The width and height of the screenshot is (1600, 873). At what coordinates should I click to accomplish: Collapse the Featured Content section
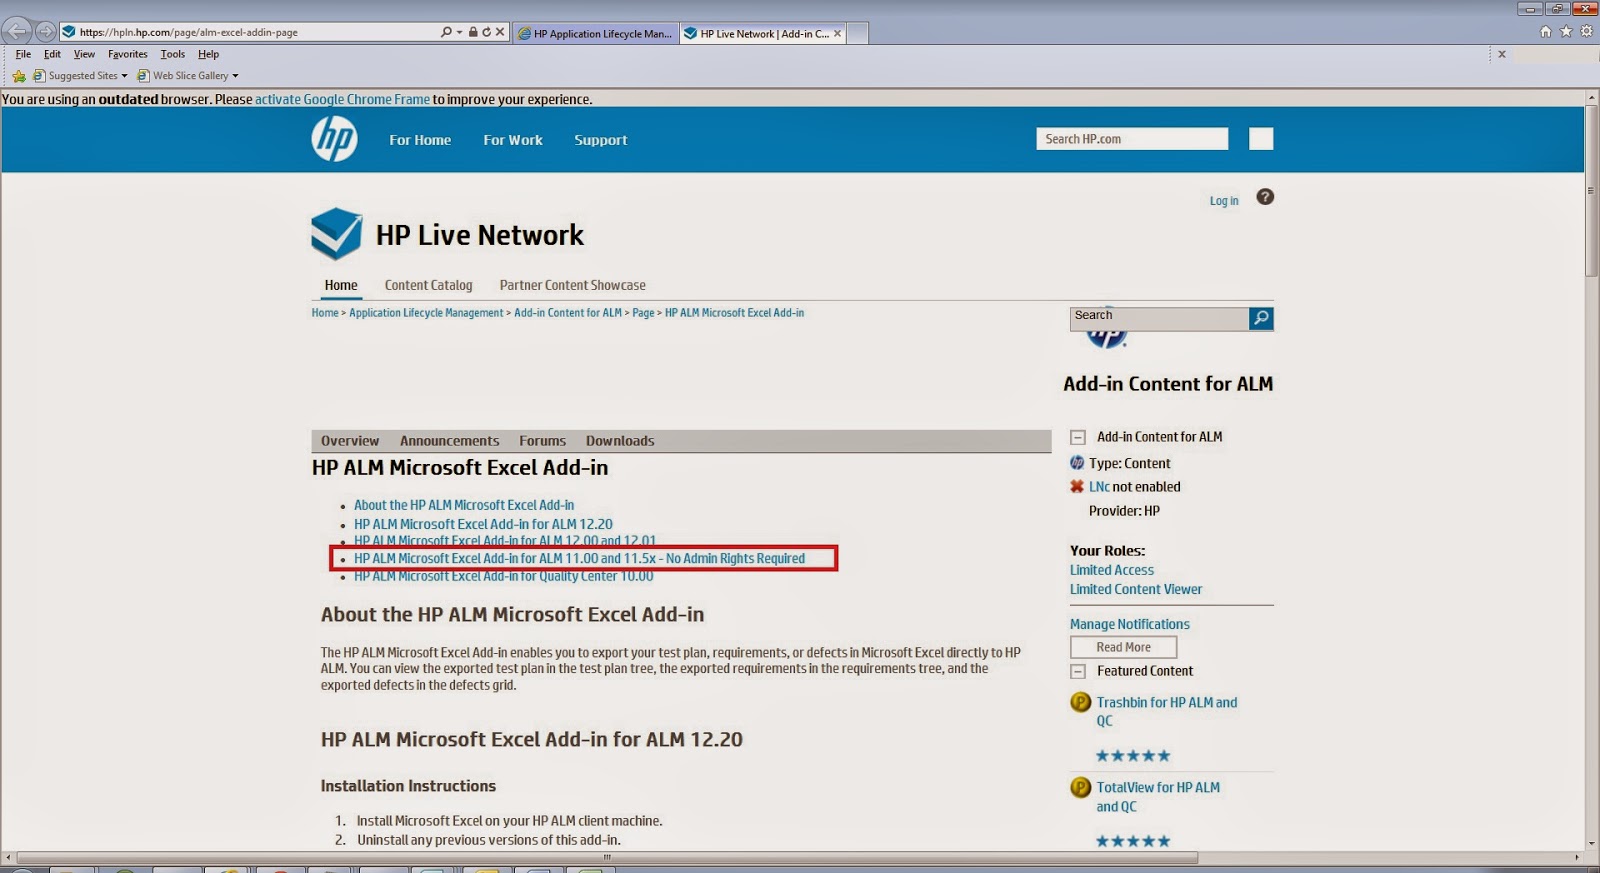pyautogui.click(x=1078, y=671)
